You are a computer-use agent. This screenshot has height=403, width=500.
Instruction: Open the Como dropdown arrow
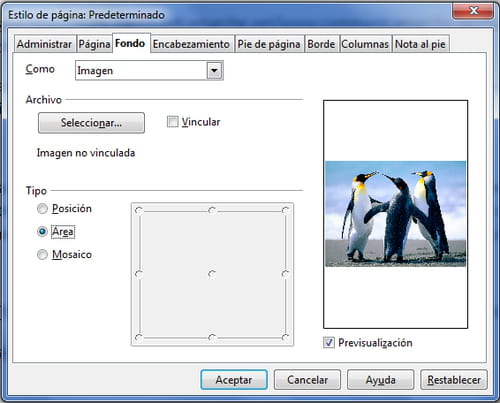[214, 70]
